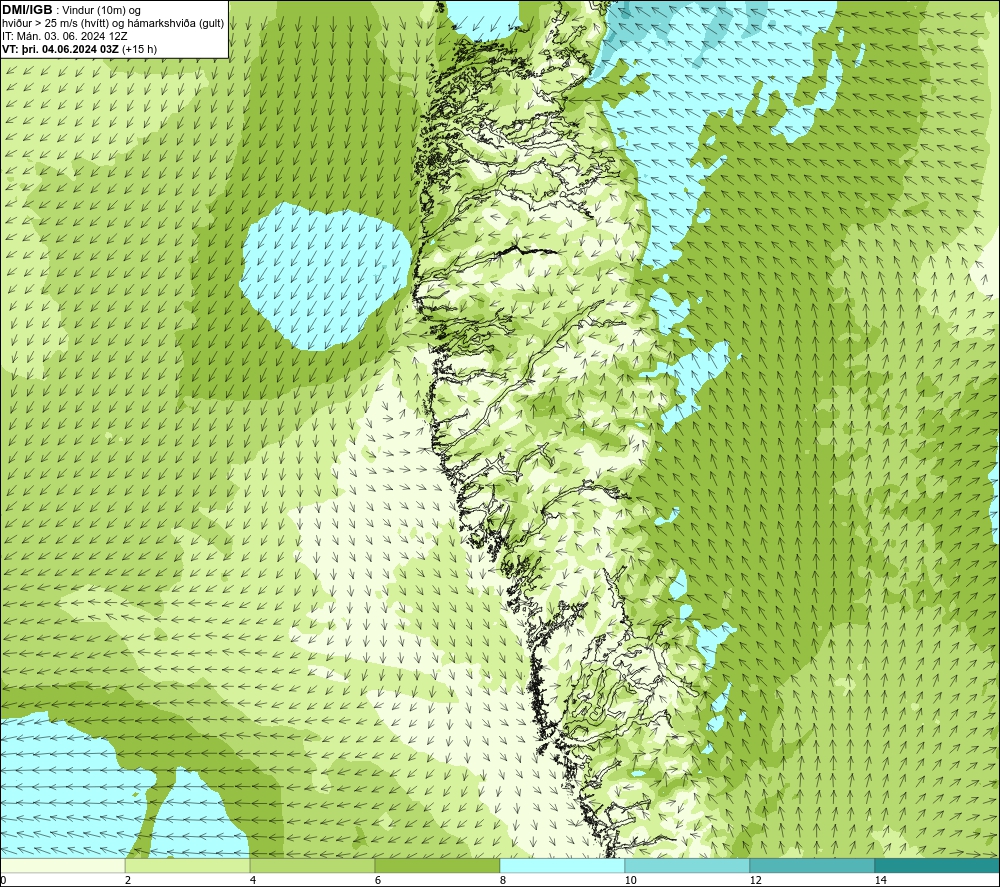The height and width of the screenshot is (887, 1000).
Task: Click the 10-12 m/s cyan legend swatch
Action: (688, 865)
